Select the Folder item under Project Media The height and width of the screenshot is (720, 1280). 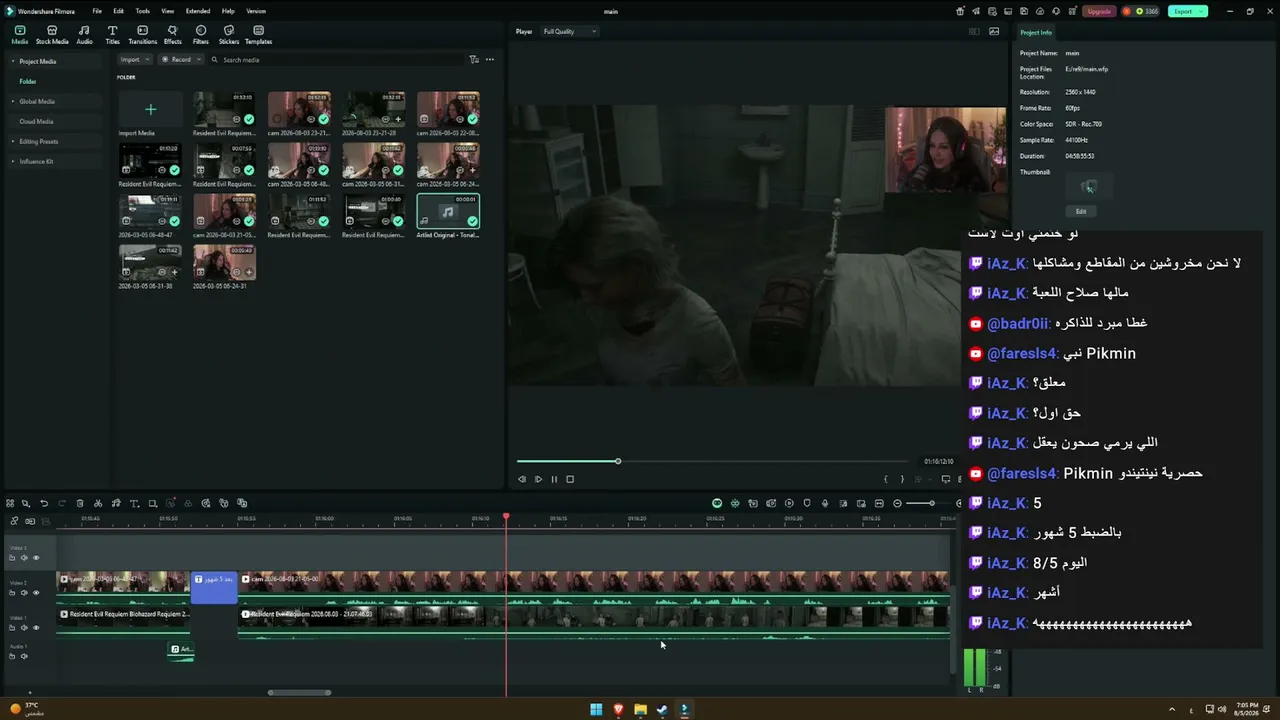point(28,81)
